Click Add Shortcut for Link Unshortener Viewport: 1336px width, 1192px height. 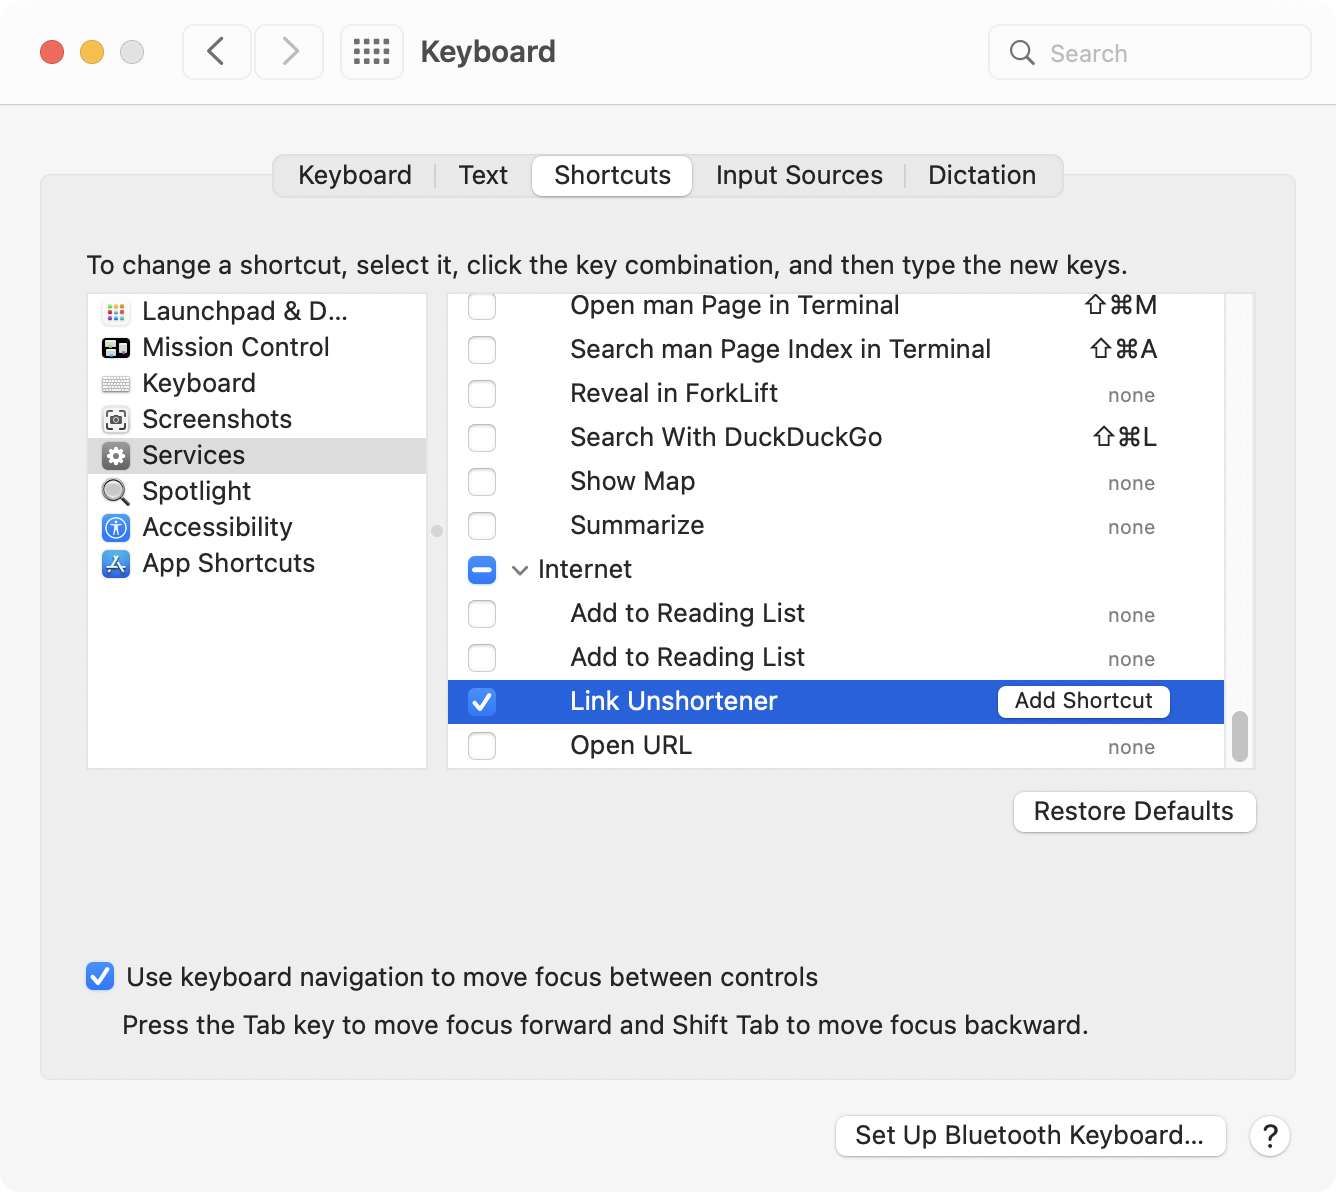coord(1083,702)
